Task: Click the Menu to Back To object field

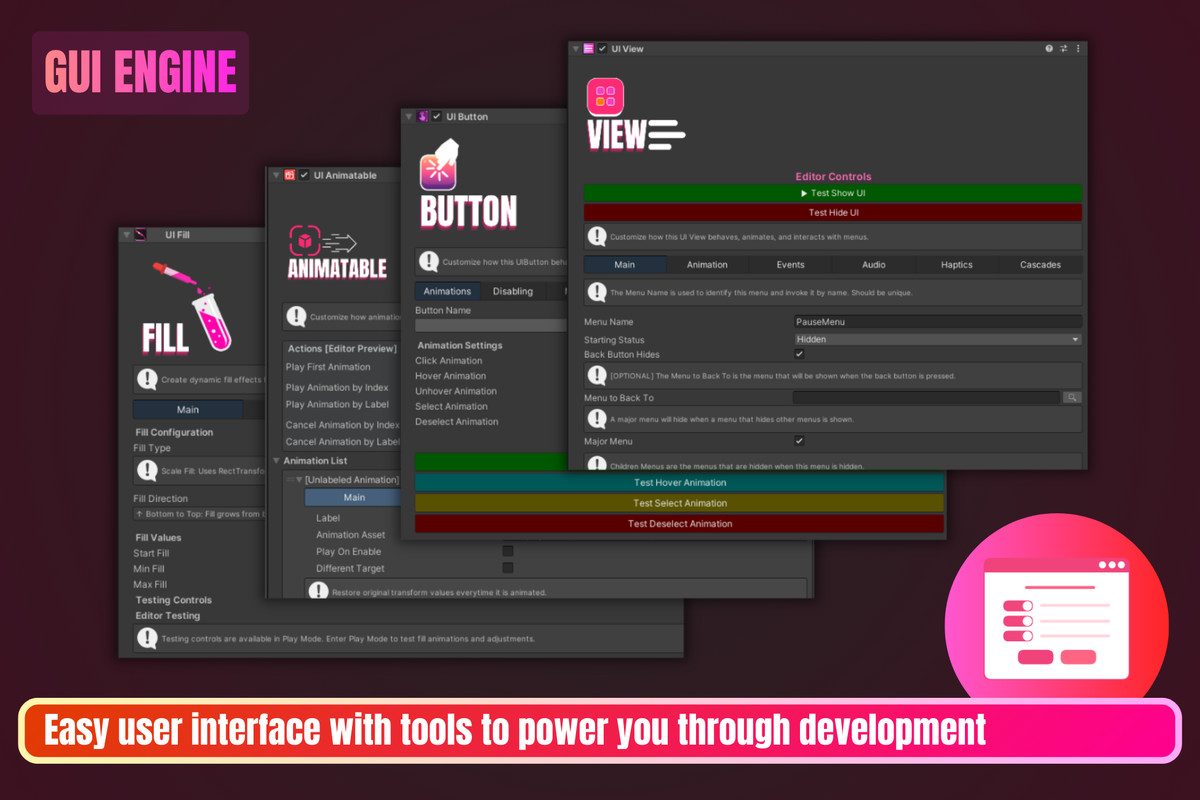Action: (x=926, y=398)
